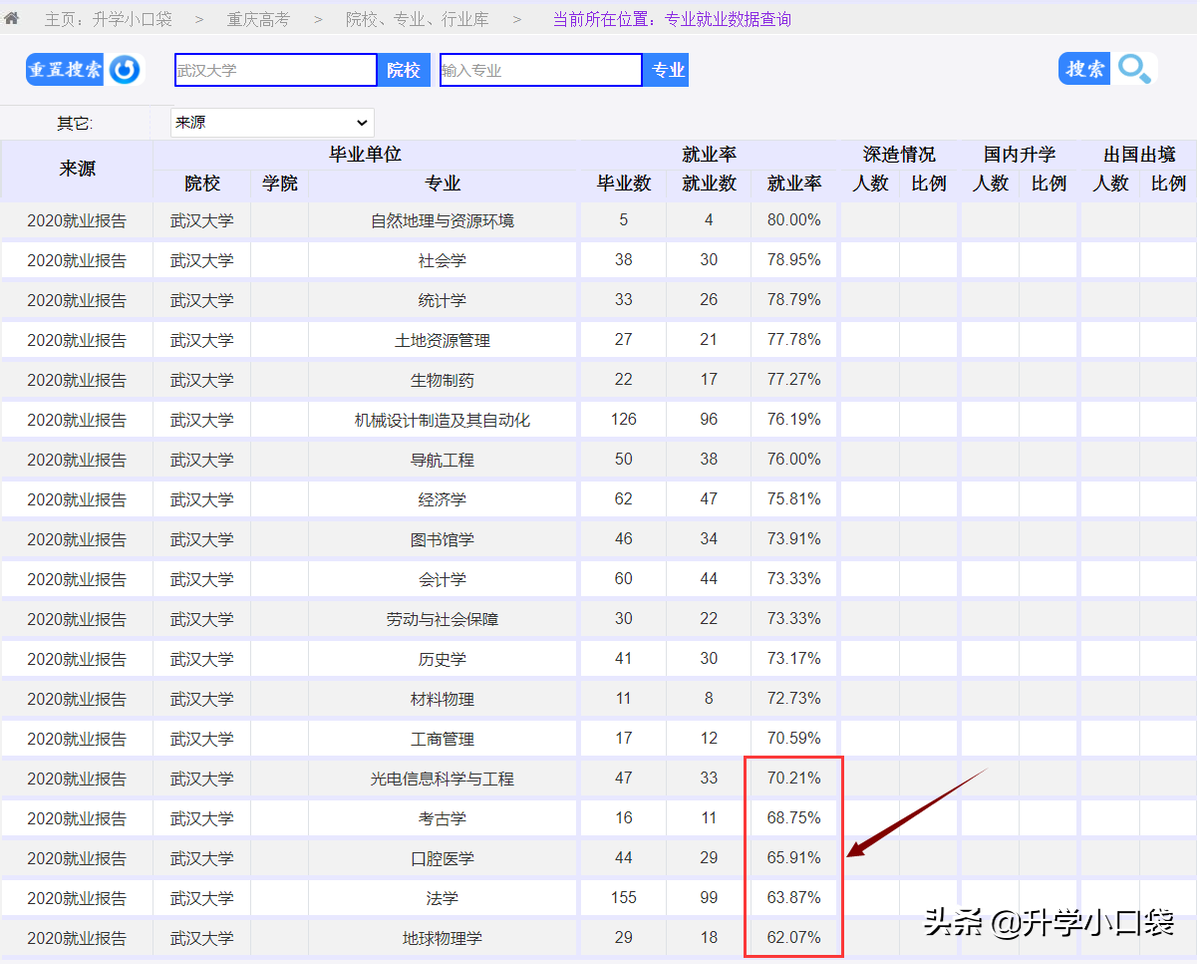Click the 专业 sub-column header

click(443, 184)
